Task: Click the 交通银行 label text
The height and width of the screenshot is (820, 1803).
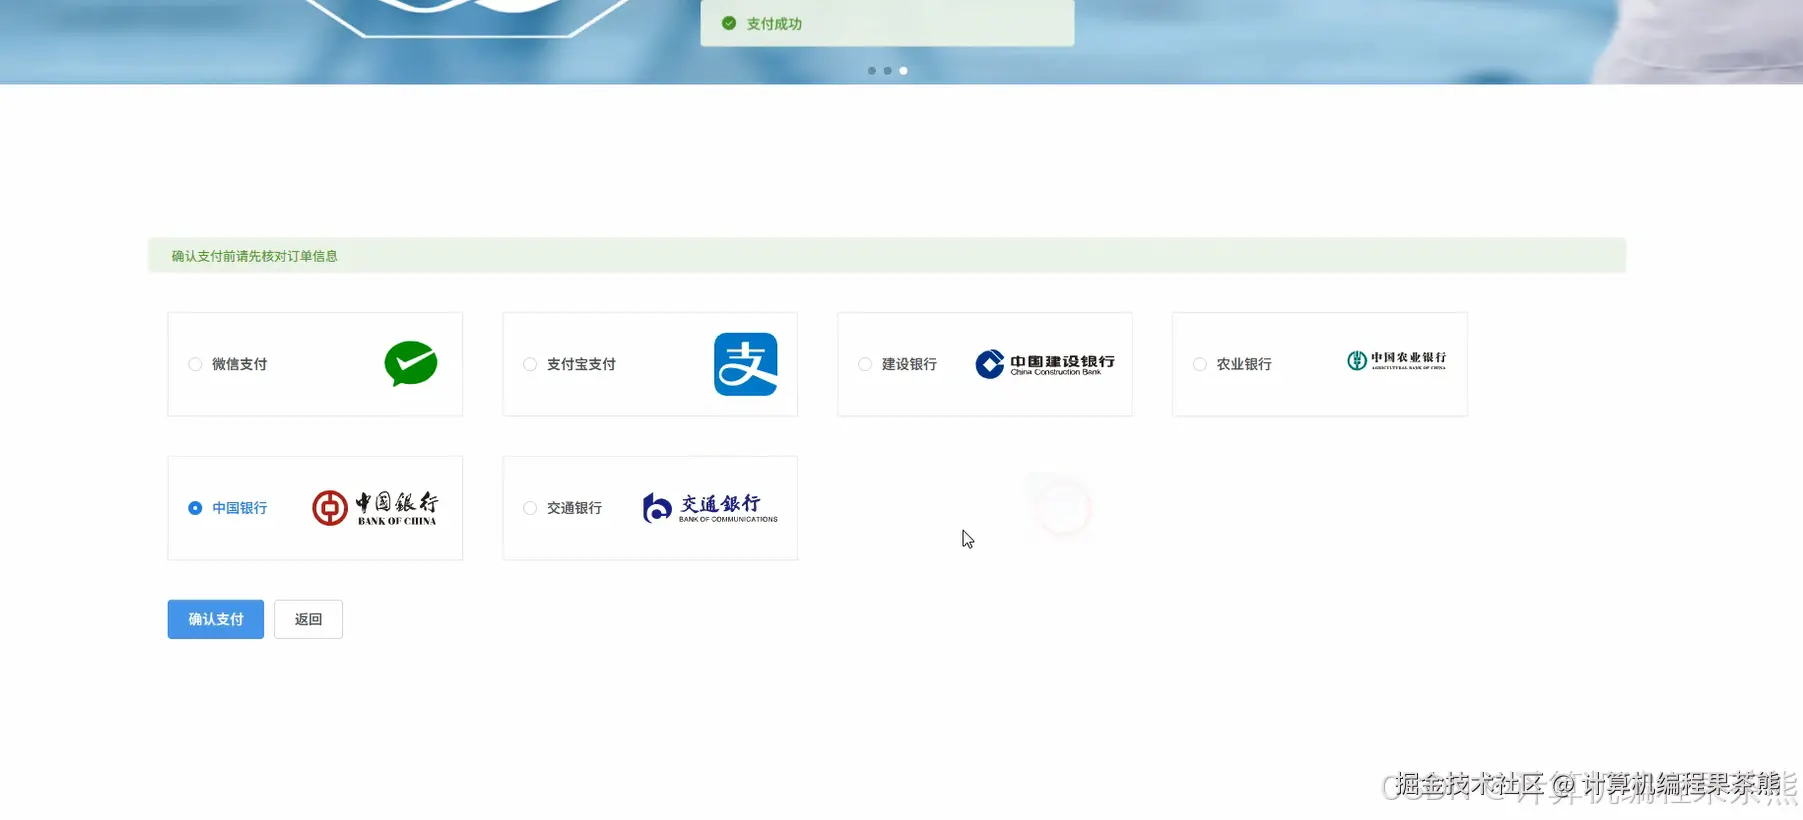Action: pos(574,508)
